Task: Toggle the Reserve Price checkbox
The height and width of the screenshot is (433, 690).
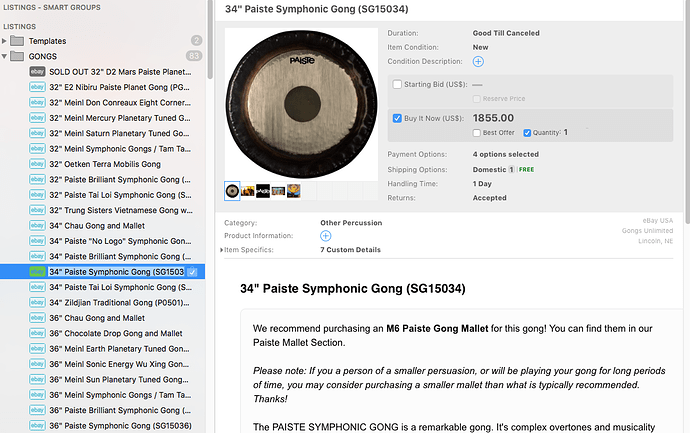Action: point(477,99)
